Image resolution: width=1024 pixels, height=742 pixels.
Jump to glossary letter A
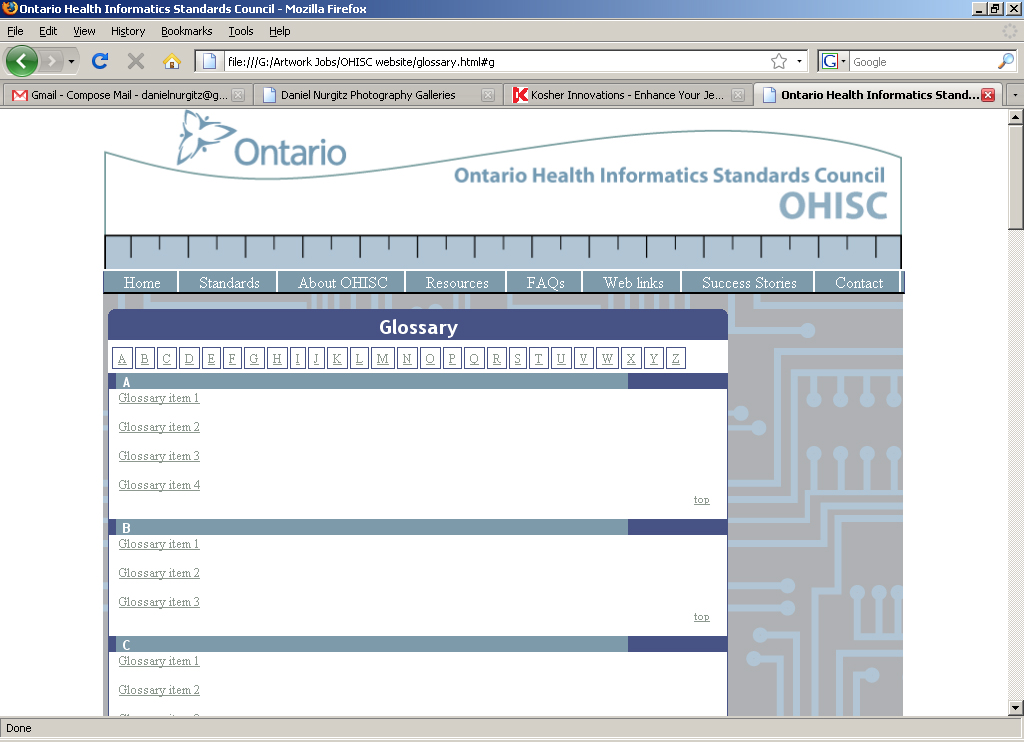[x=122, y=359]
